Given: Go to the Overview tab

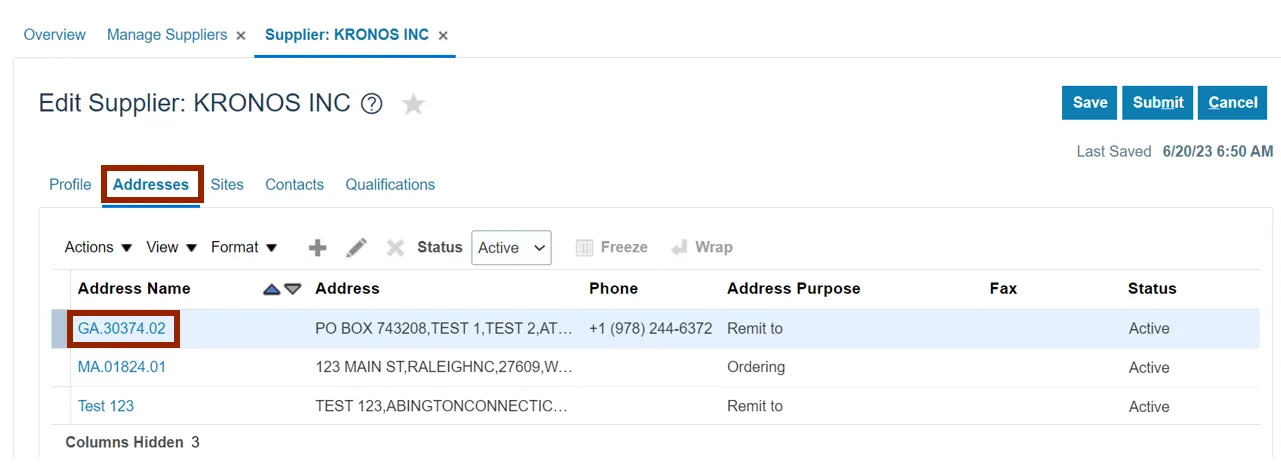Looking at the screenshot, I should tap(55, 35).
